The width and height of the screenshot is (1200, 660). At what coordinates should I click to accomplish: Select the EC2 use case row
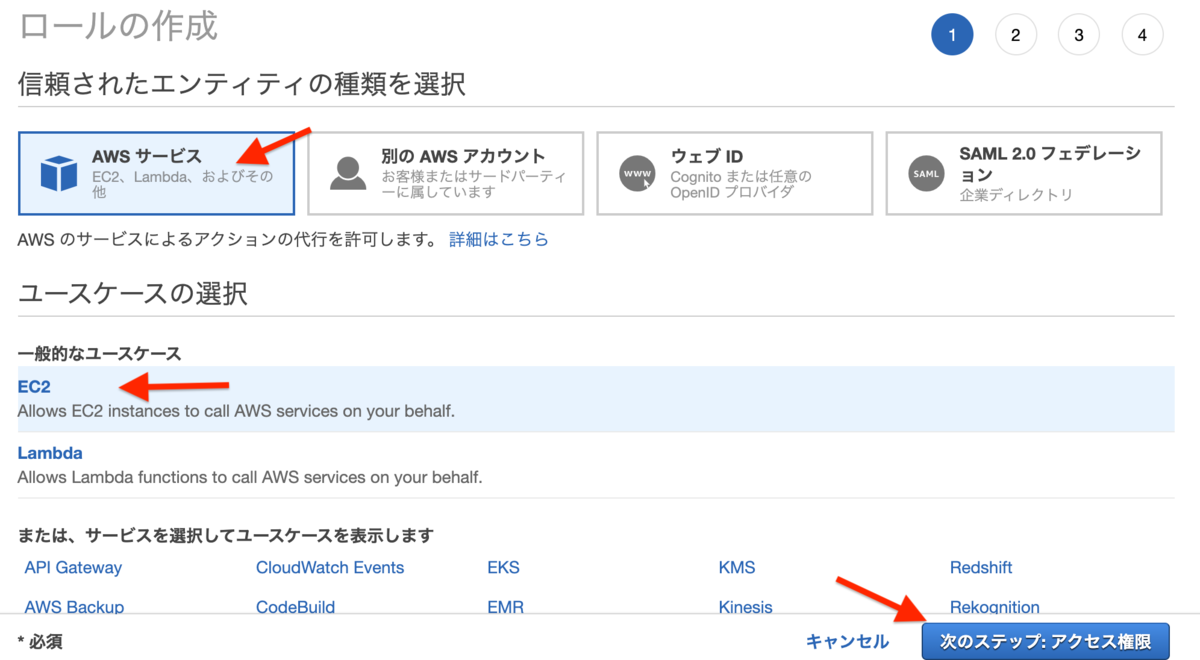coord(596,399)
